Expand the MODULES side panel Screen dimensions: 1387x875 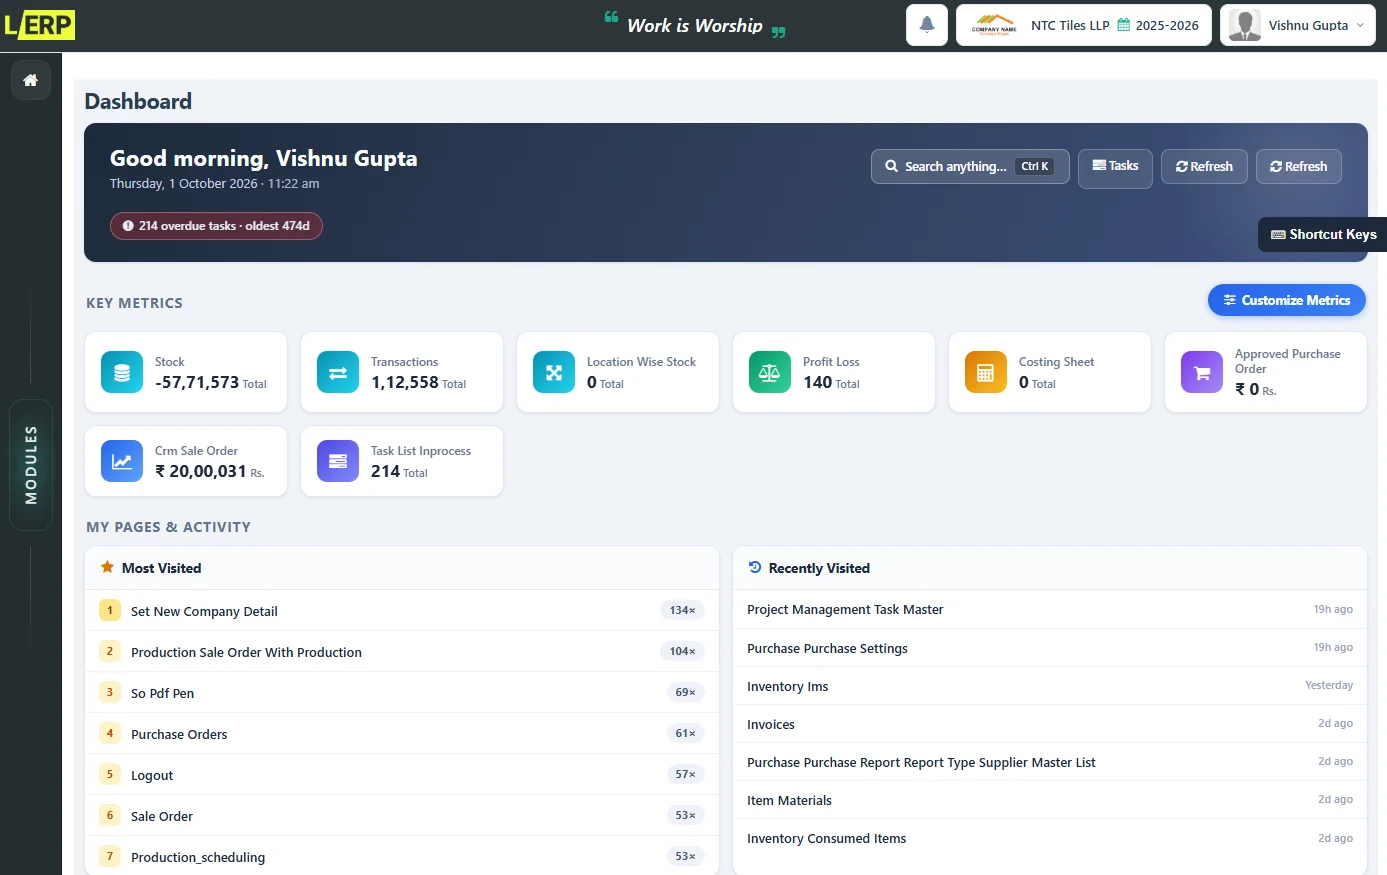[31, 465]
